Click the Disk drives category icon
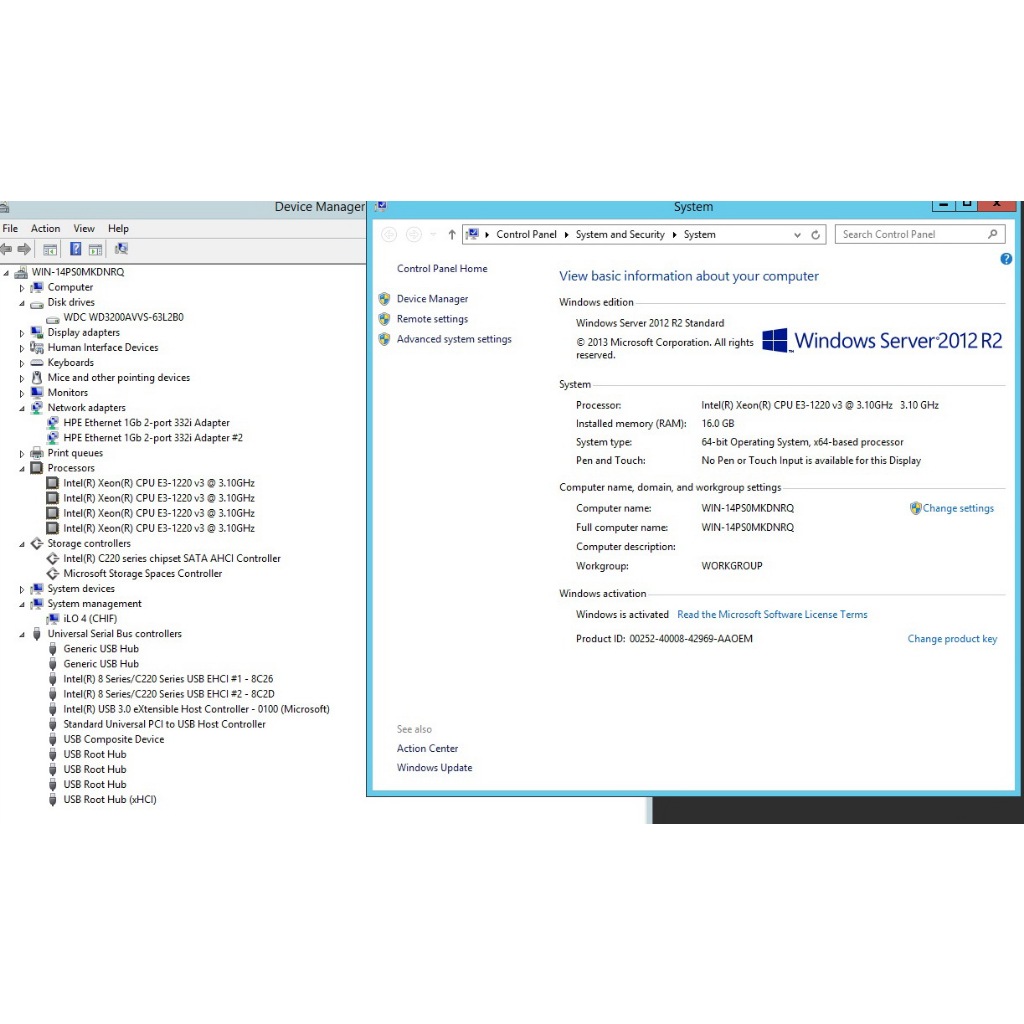Image resolution: width=1024 pixels, height=1024 pixels. 37,302
